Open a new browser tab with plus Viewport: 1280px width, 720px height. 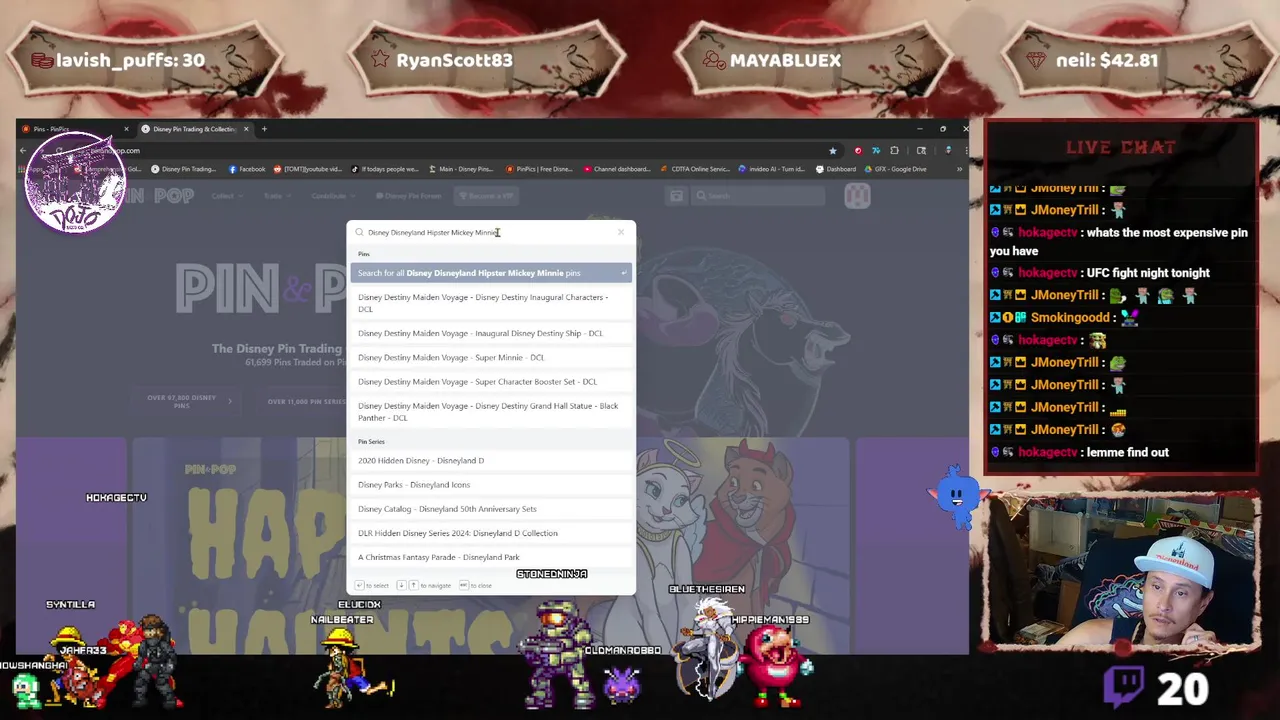point(264,129)
